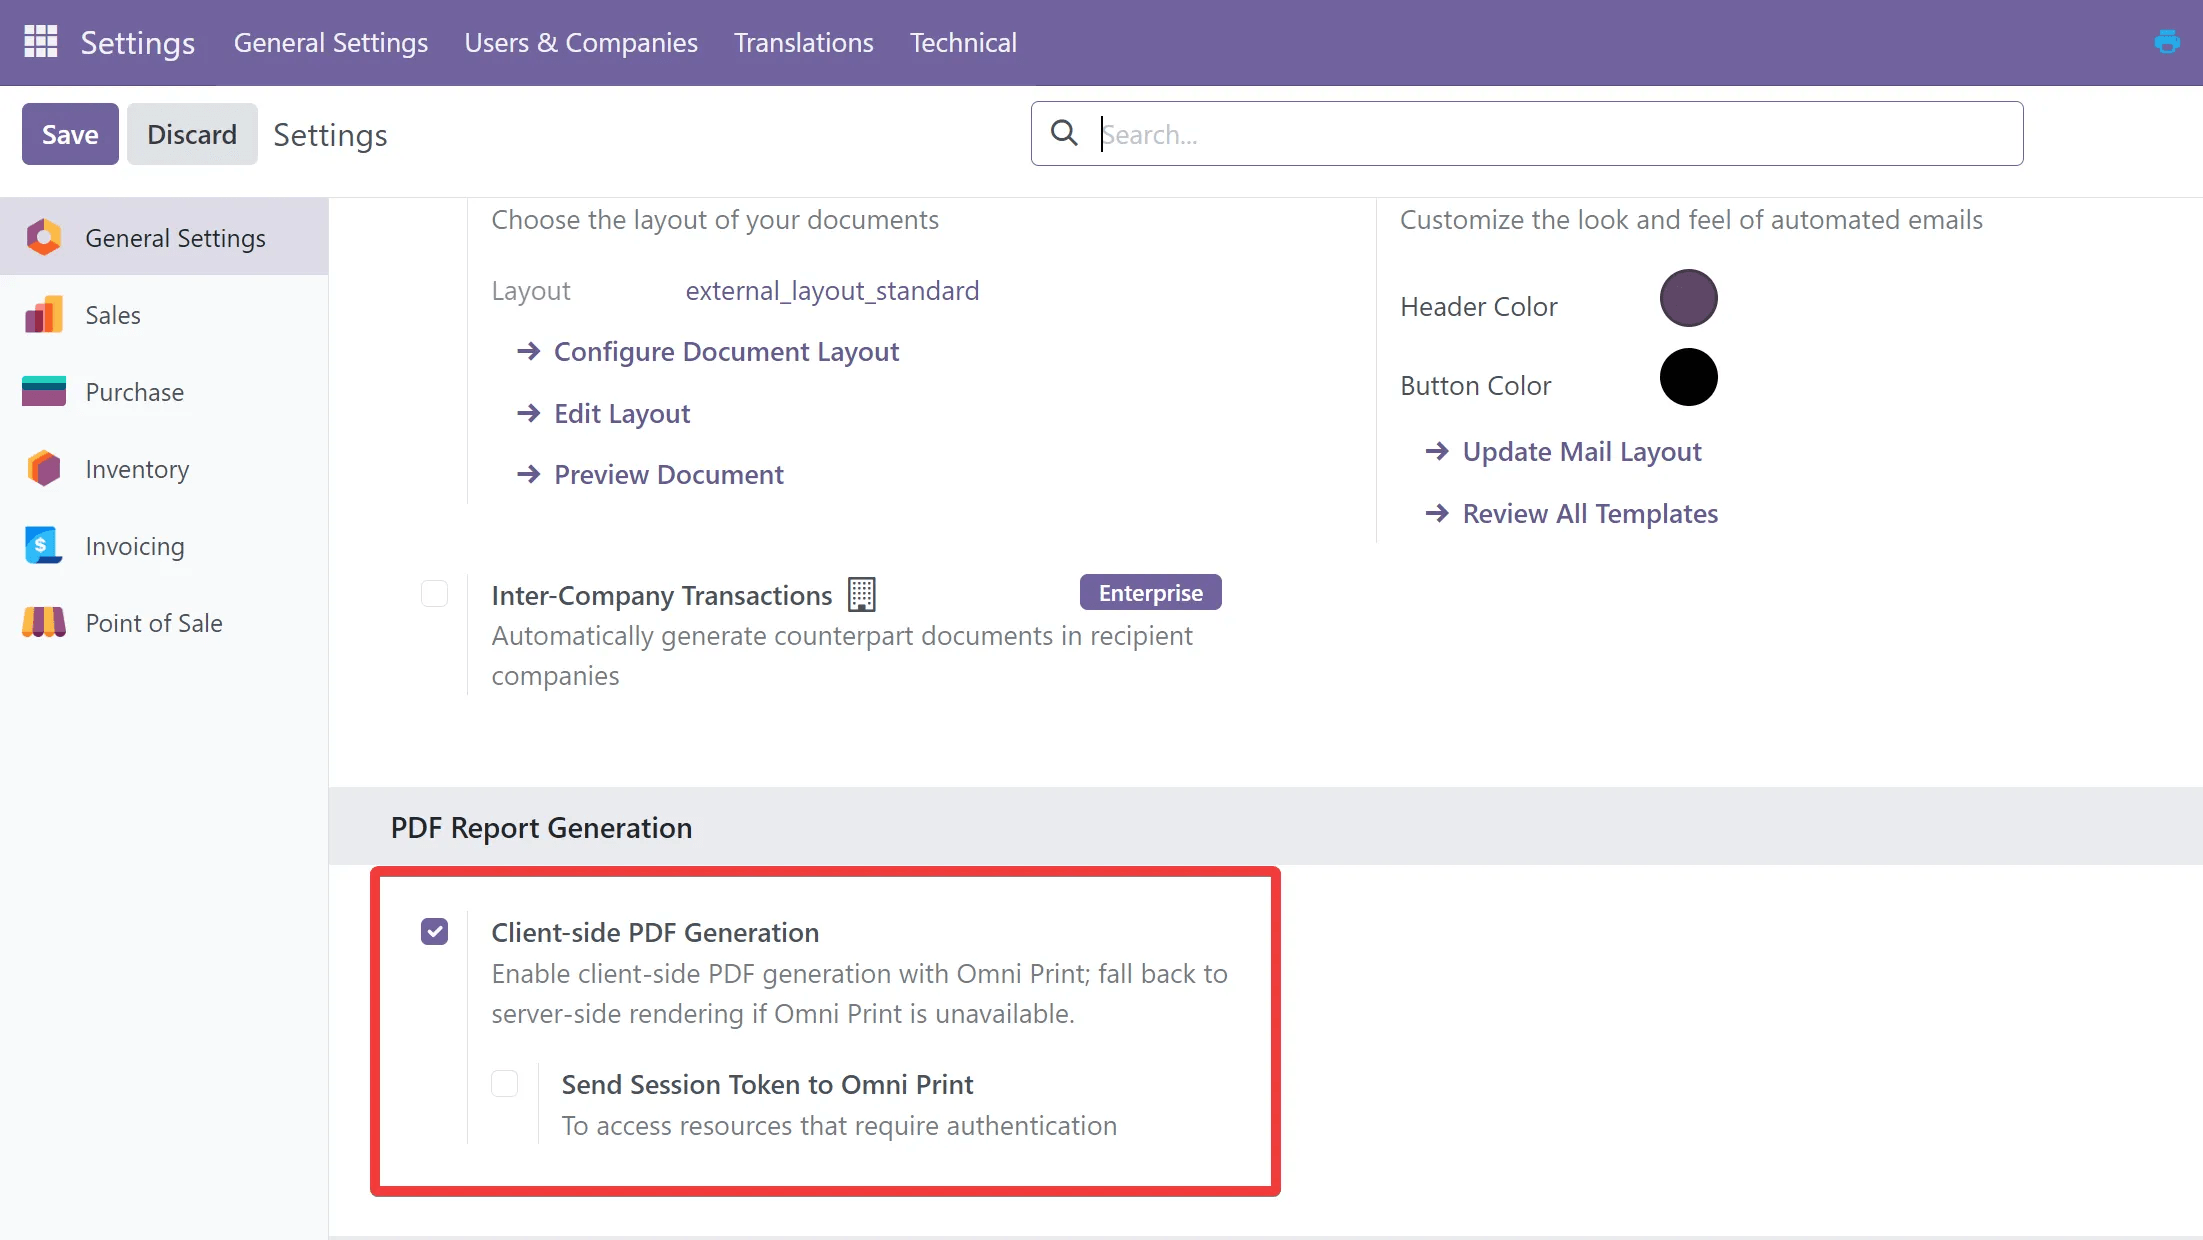Select the Point of Sale section
This screenshot has height=1240, width=2203.
(154, 622)
